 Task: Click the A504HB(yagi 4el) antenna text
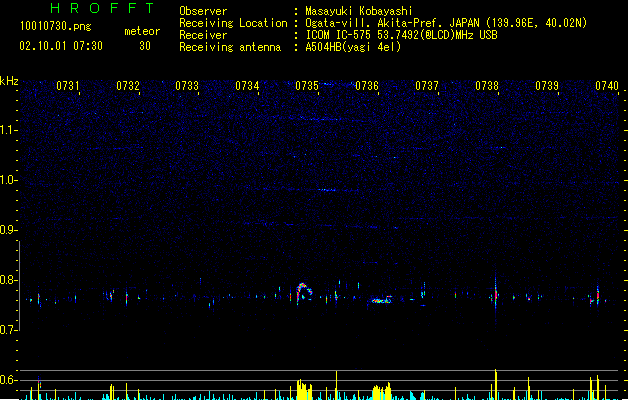pos(353,47)
